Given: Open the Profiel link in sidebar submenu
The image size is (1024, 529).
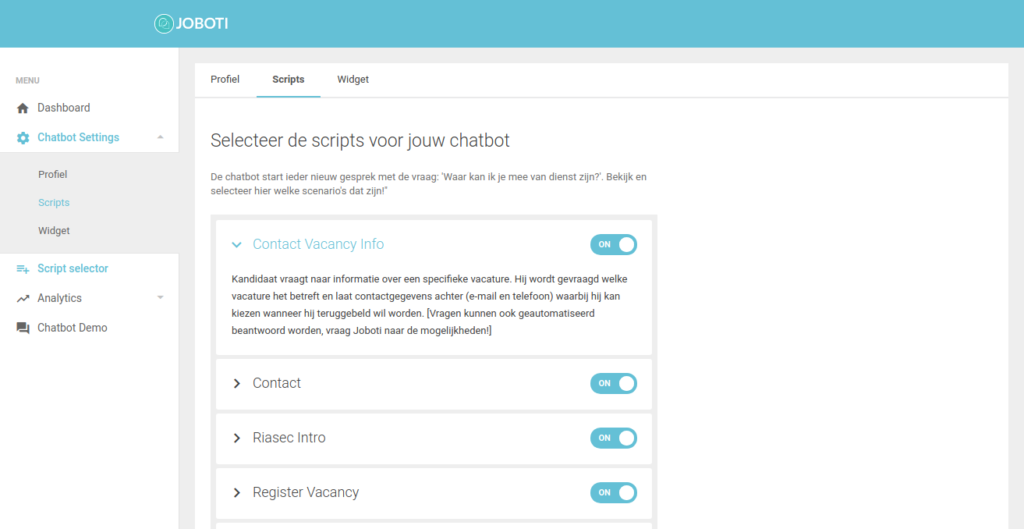Looking at the screenshot, I should pos(52,174).
